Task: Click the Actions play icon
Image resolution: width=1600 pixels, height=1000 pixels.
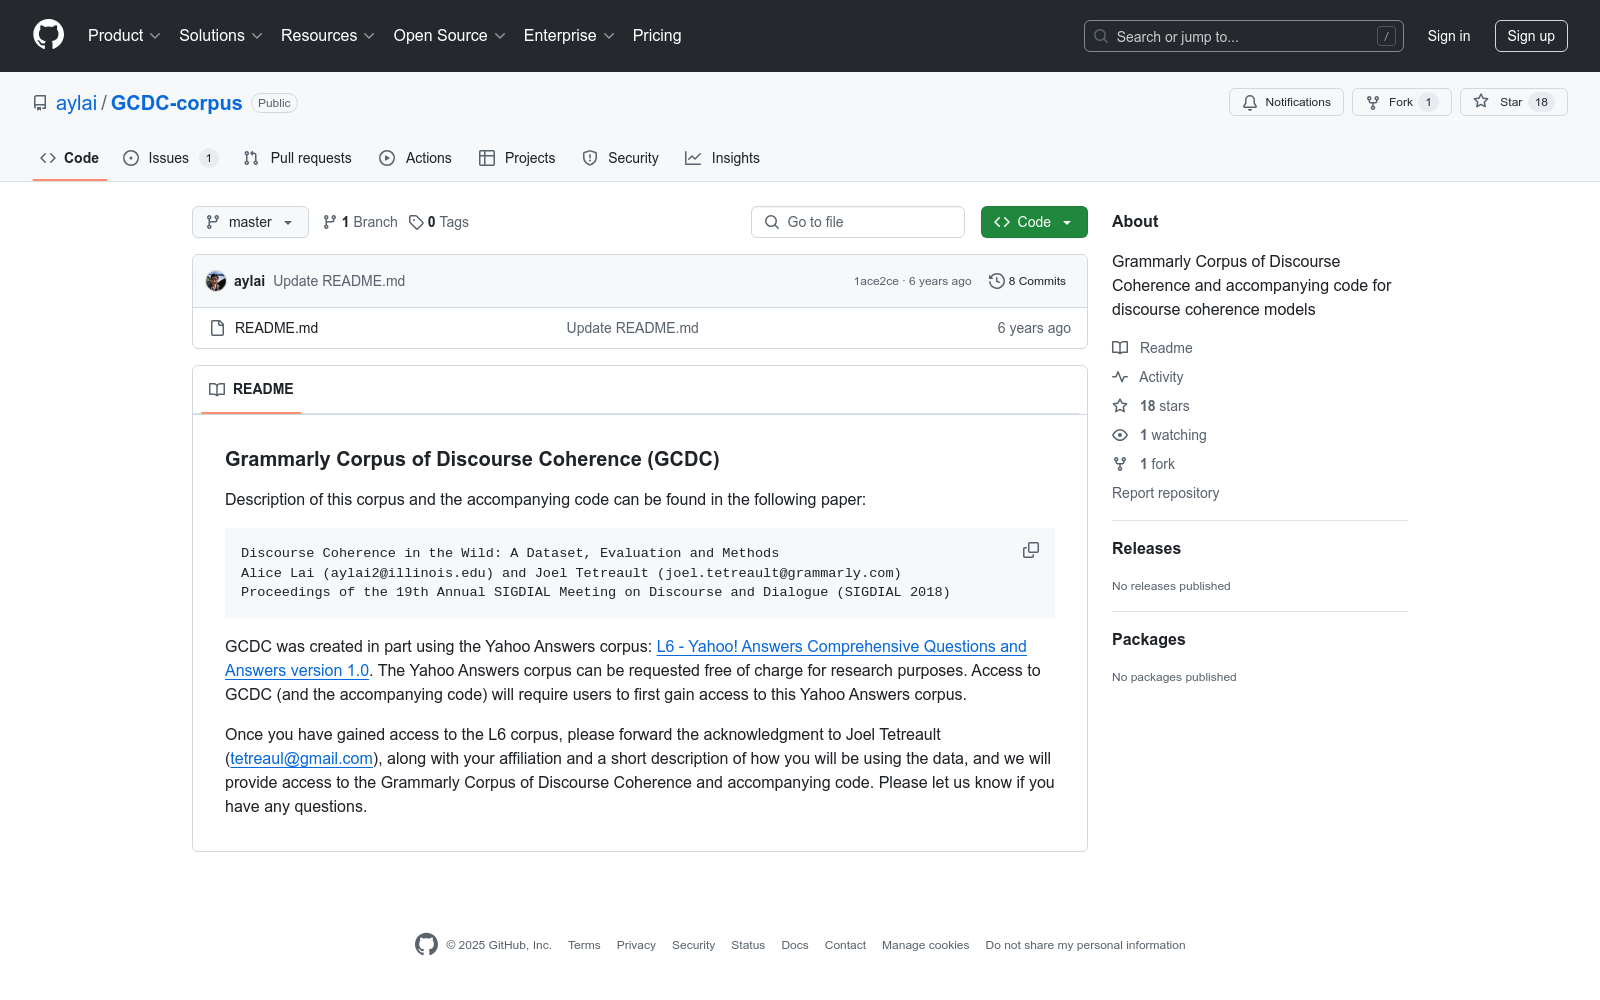Action: 387,158
